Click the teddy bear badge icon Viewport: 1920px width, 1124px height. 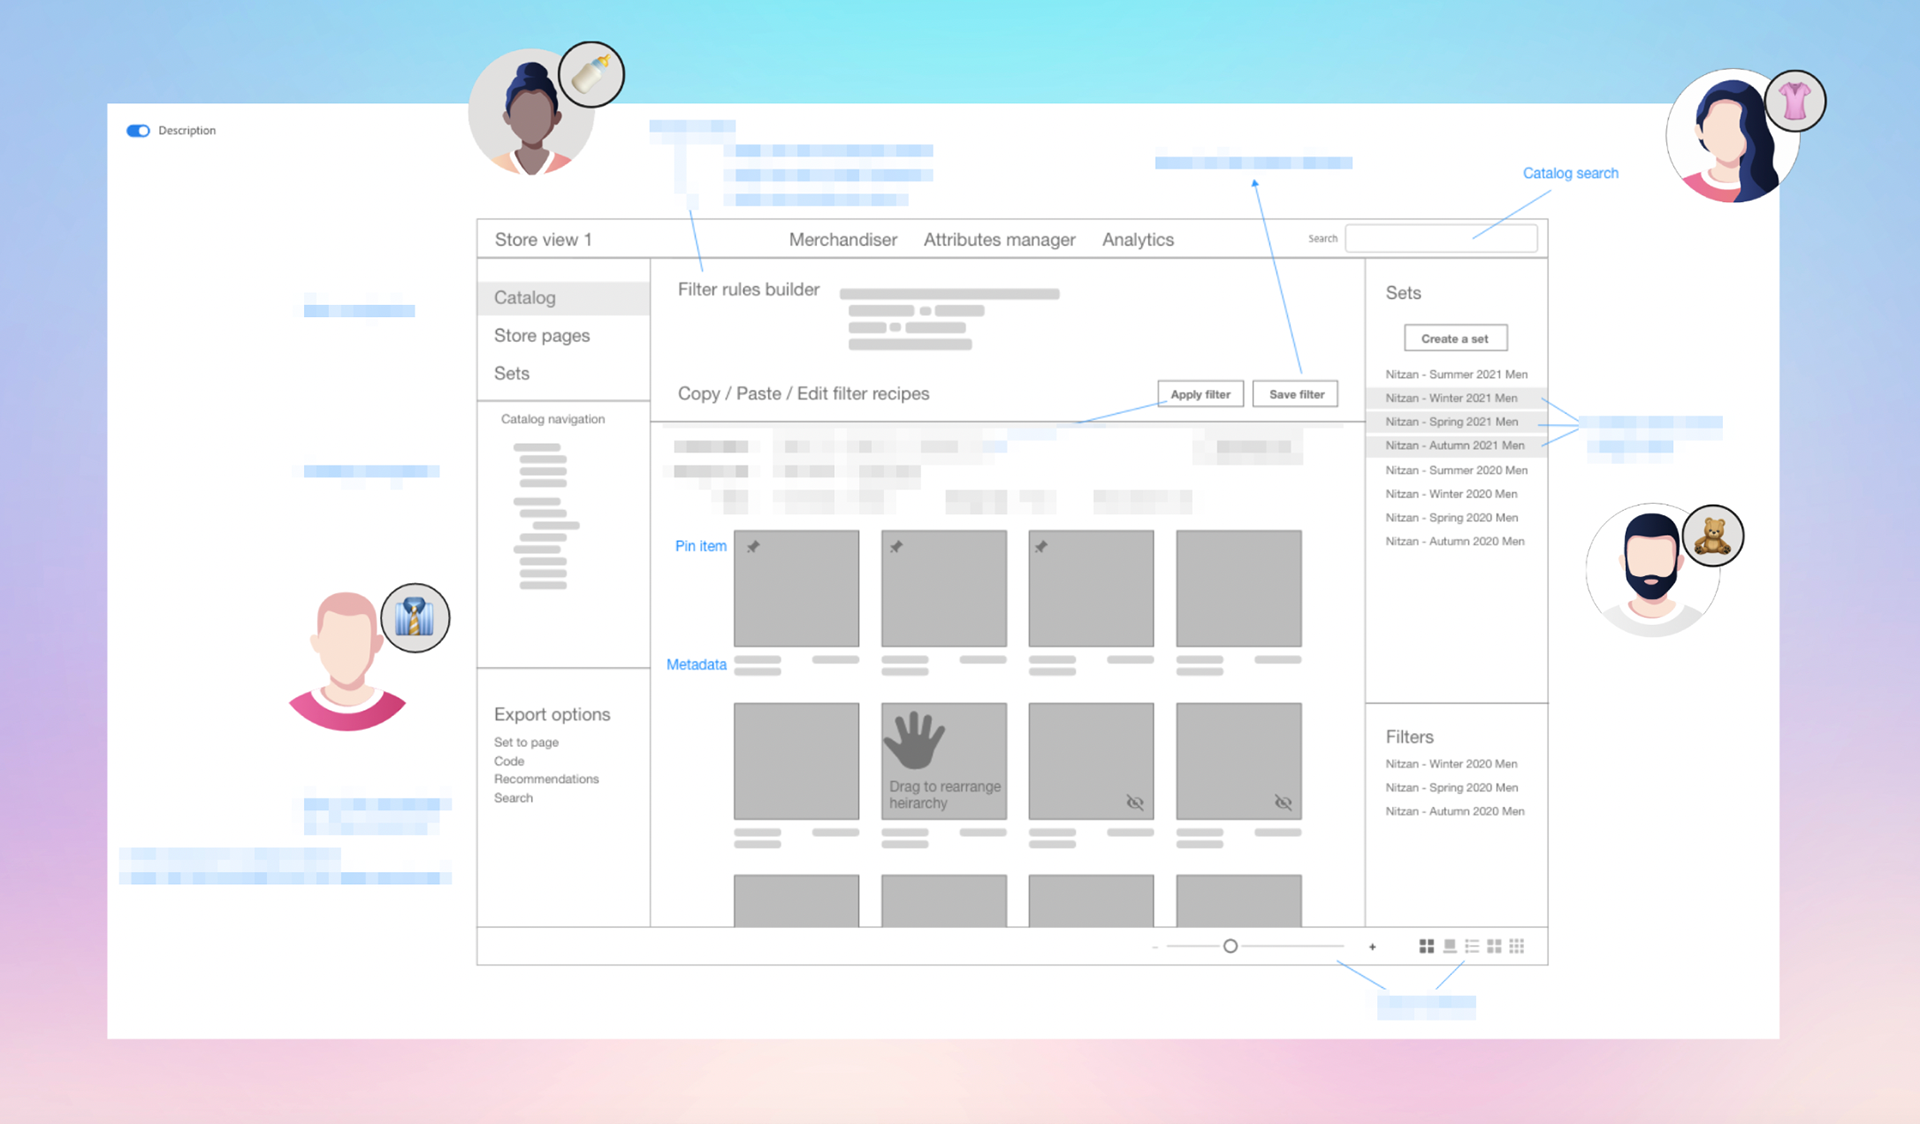(x=1713, y=536)
